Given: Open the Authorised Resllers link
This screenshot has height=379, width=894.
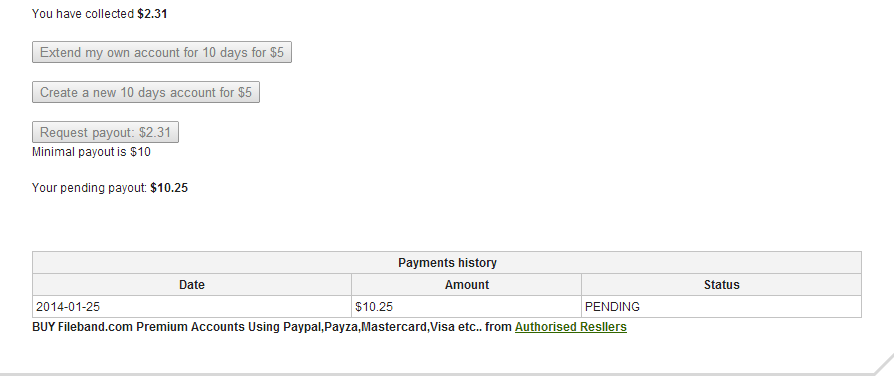Looking at the screenshot, I should point(571,327).
